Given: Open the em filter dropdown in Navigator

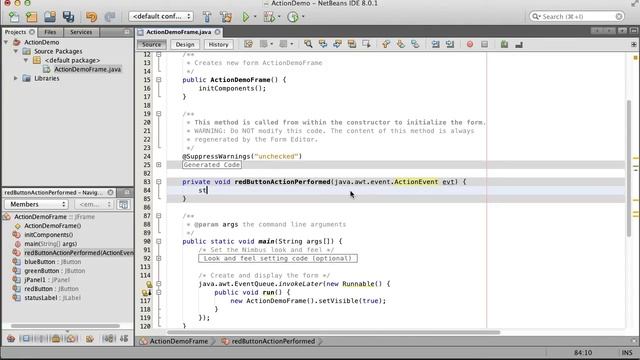Looking at the screenshot, I should tap(94, 204).
